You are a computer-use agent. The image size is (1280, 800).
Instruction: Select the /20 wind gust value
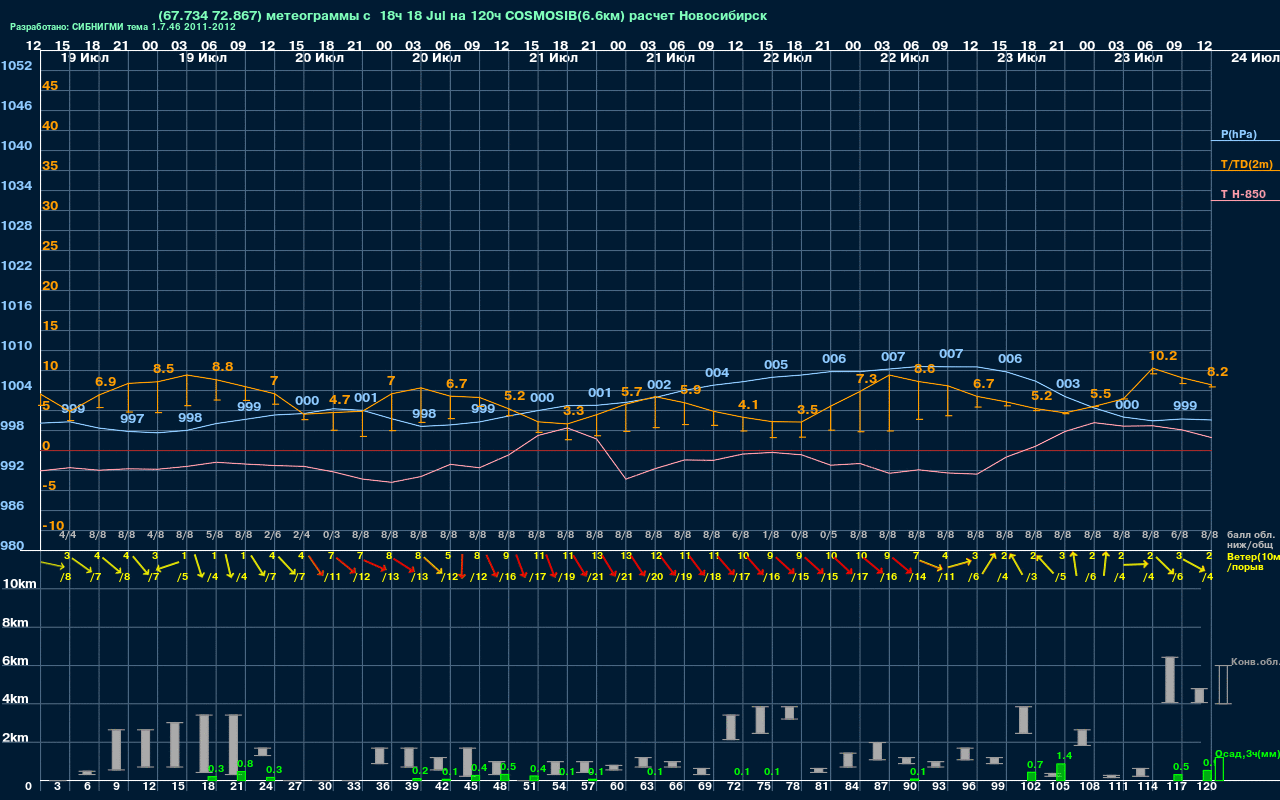(x=653, y=577)
